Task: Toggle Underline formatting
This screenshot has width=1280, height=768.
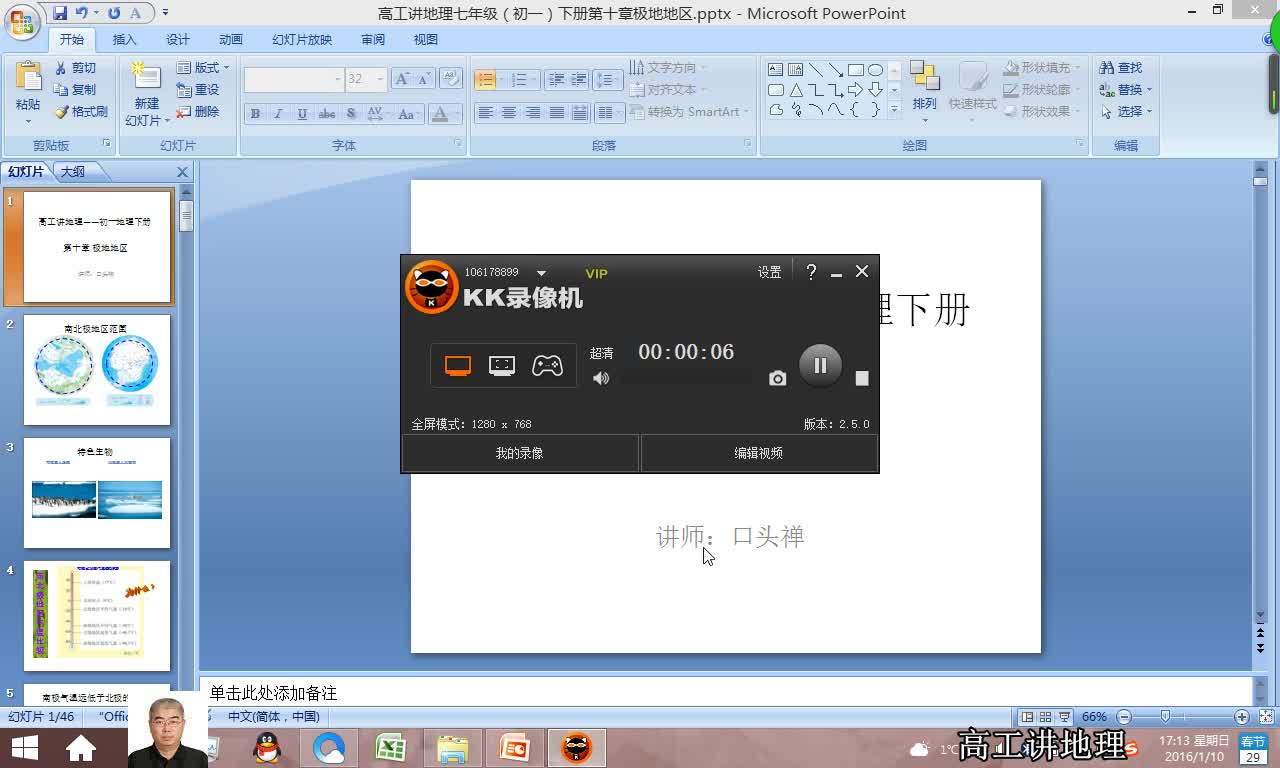Action: (302, 114)
